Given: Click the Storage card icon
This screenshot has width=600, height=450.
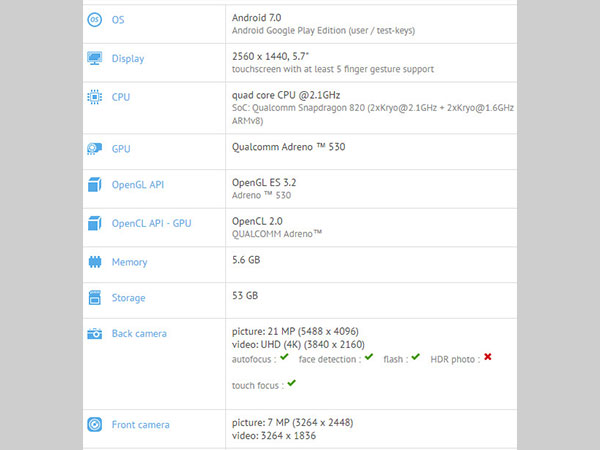Looking at the screenshot, I should (x=95, y=298).
